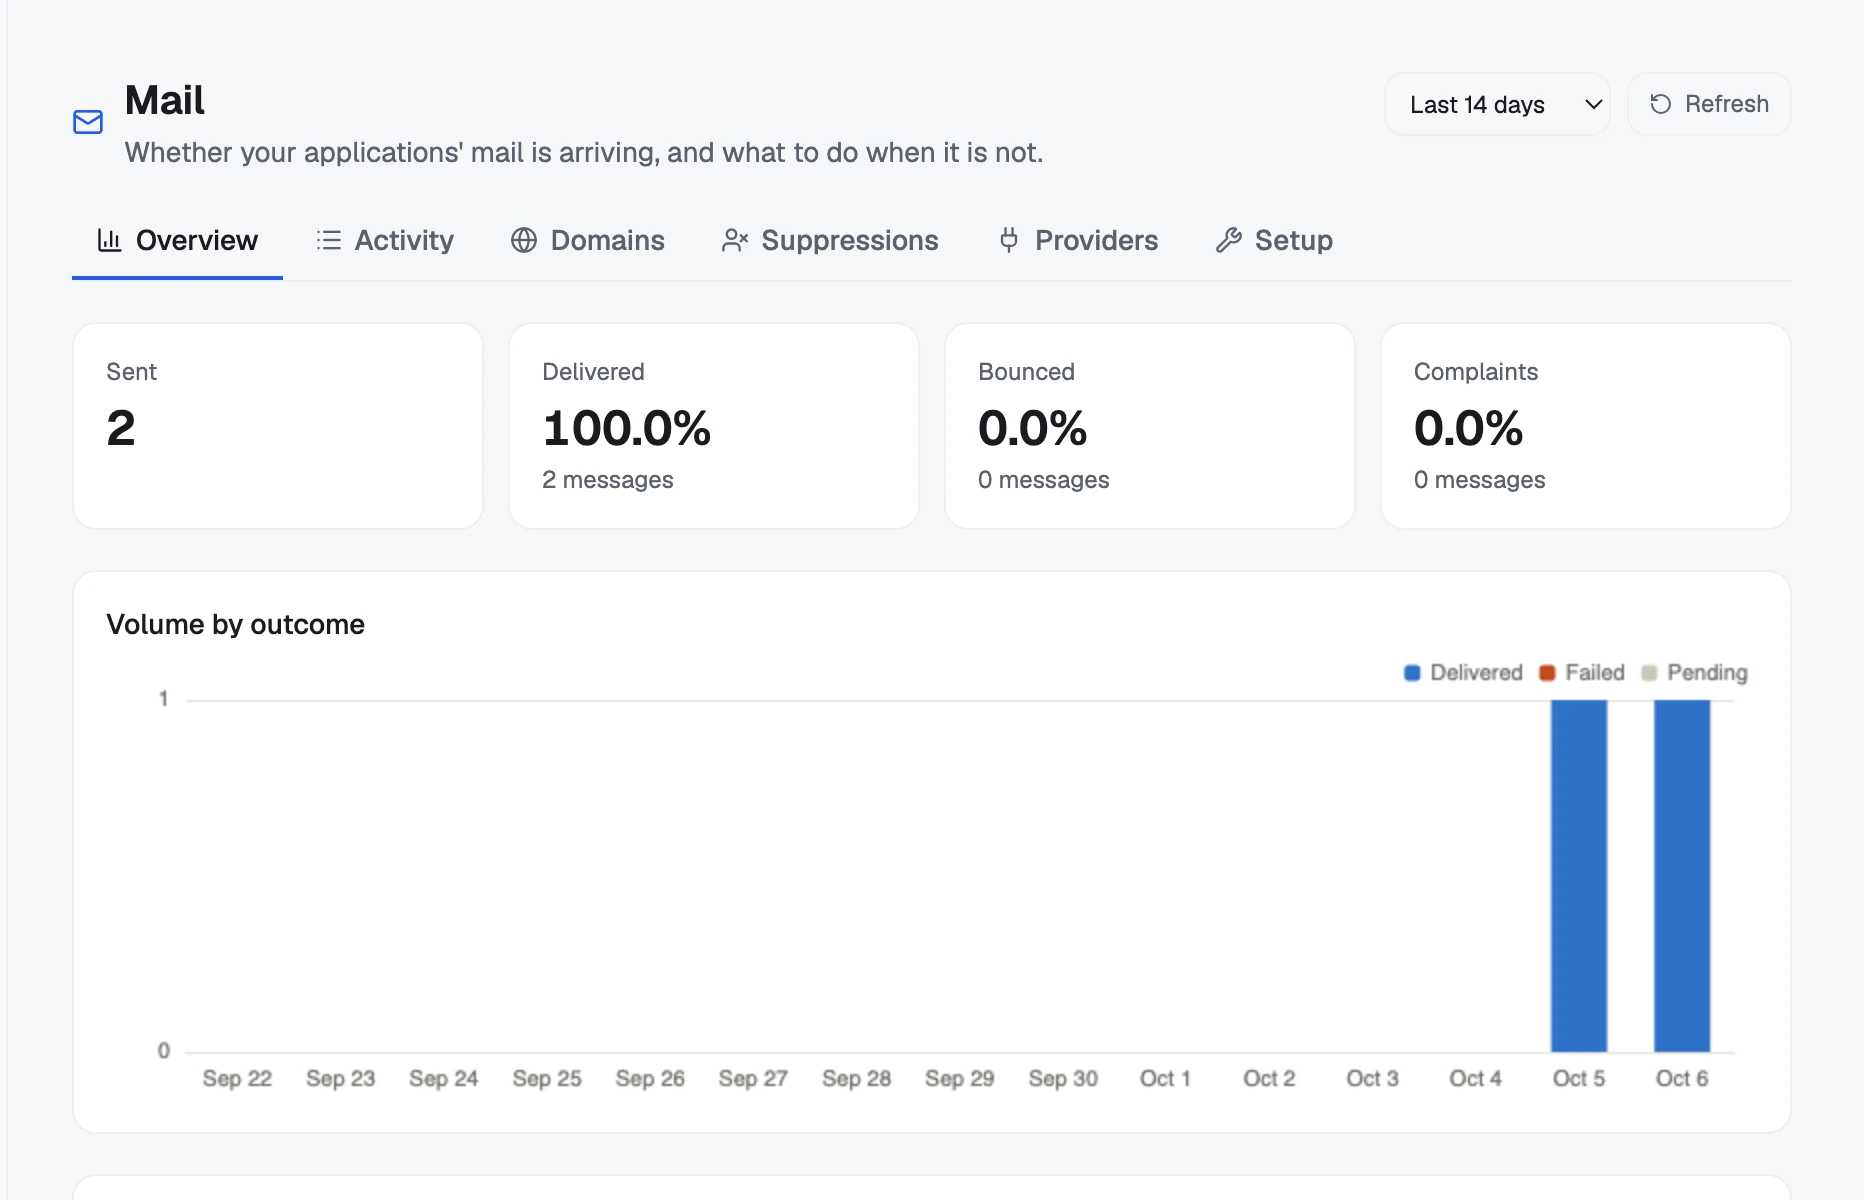Click the '2 messages' text under Delivered
The width and height of the screenshot is (1864, 1200).
coord(608,480)
